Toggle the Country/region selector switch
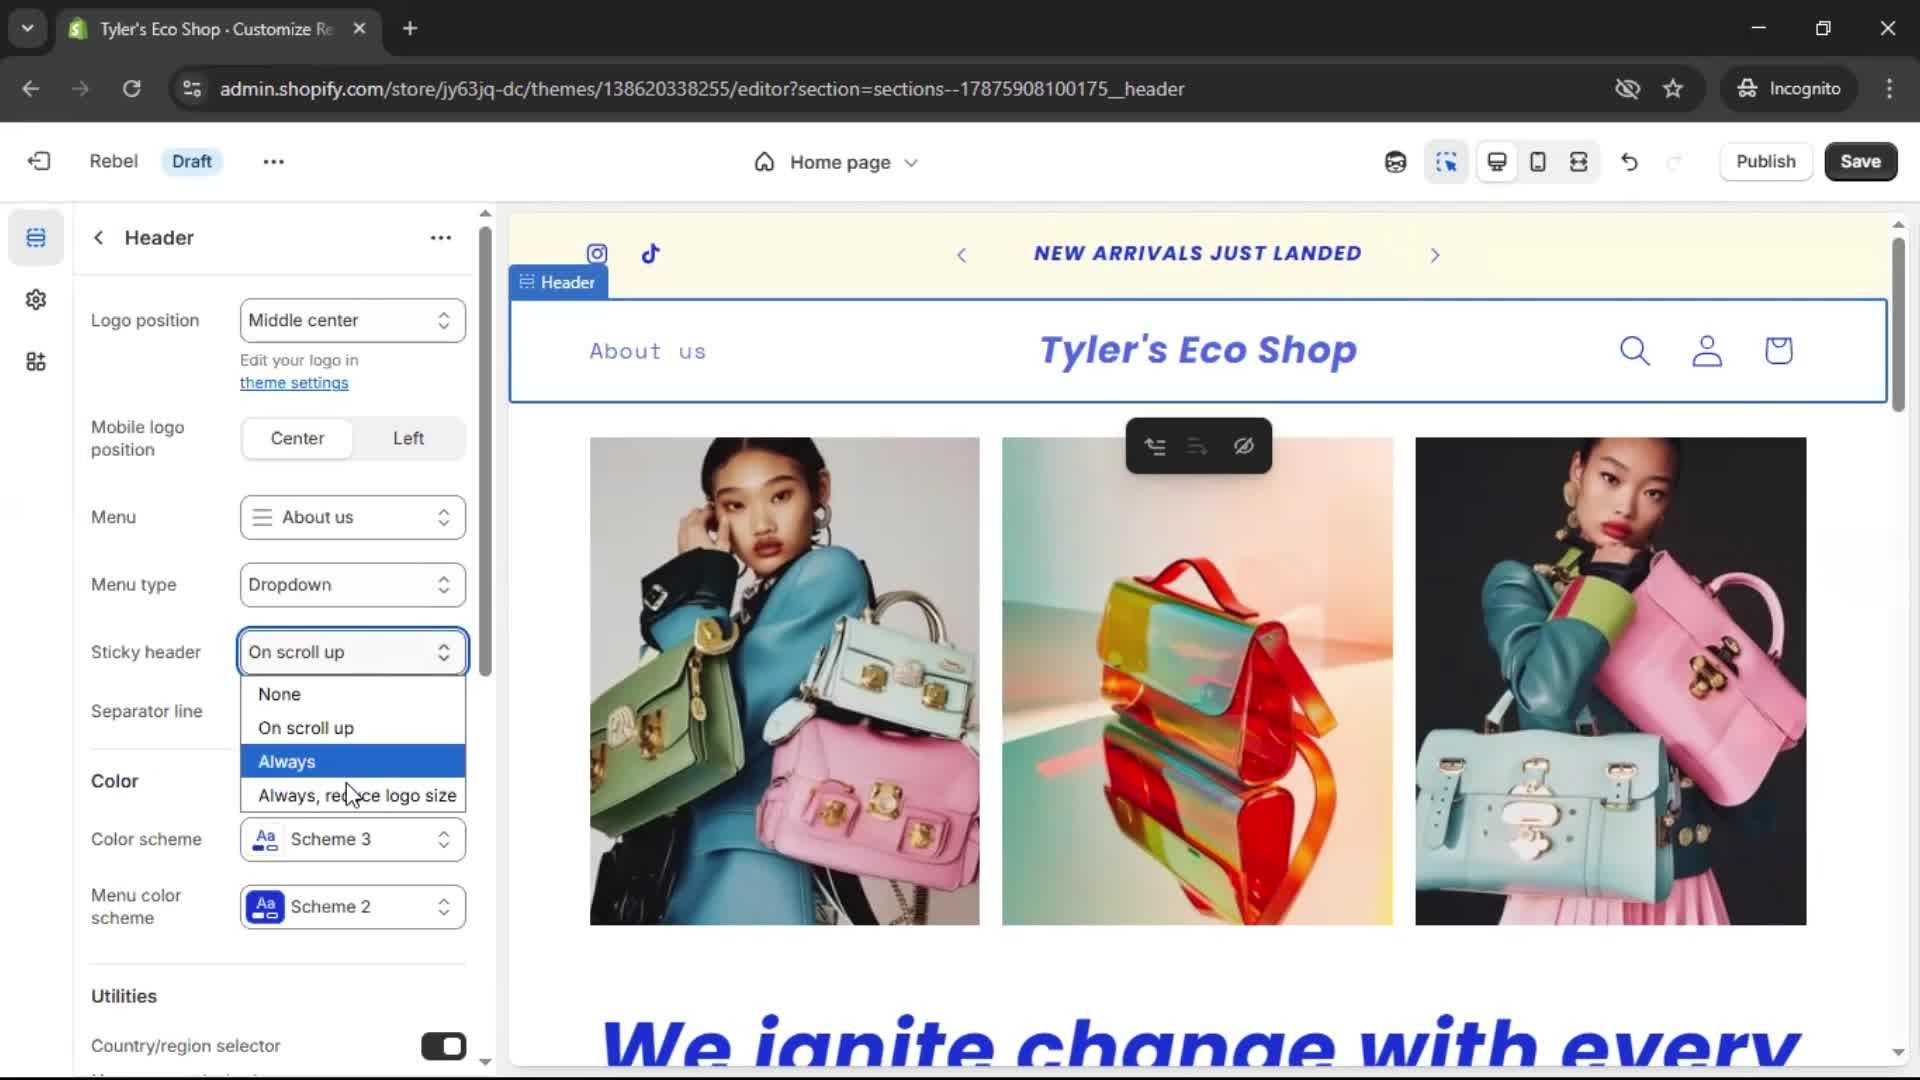 (x=443, y=1046)
